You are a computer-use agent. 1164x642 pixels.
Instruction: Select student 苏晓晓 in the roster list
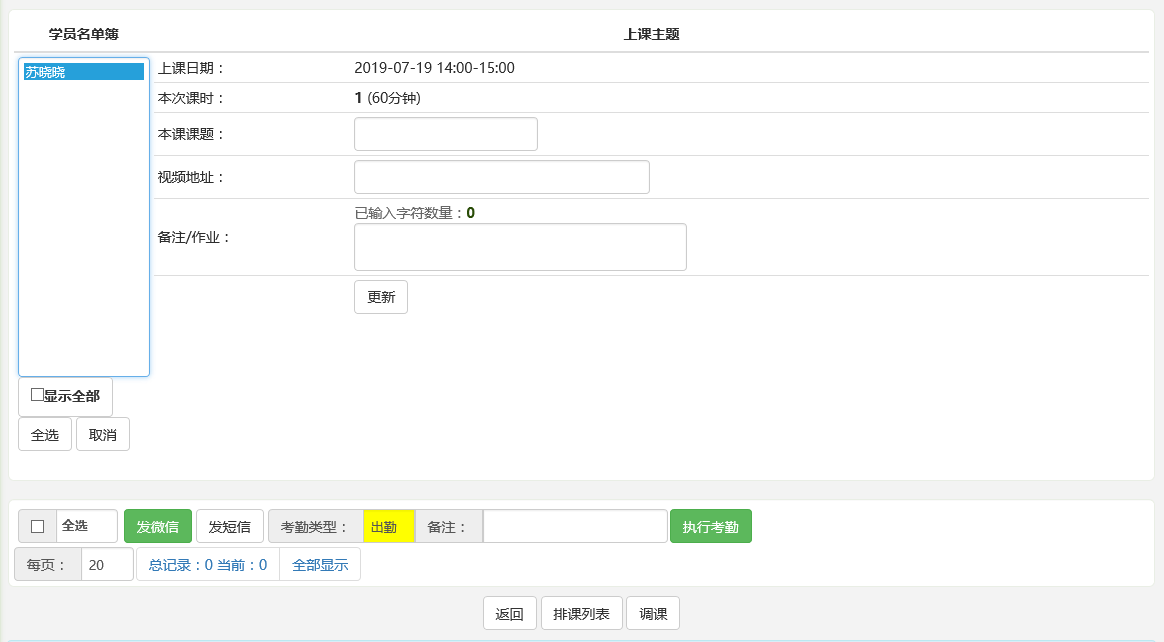[83, 72]
